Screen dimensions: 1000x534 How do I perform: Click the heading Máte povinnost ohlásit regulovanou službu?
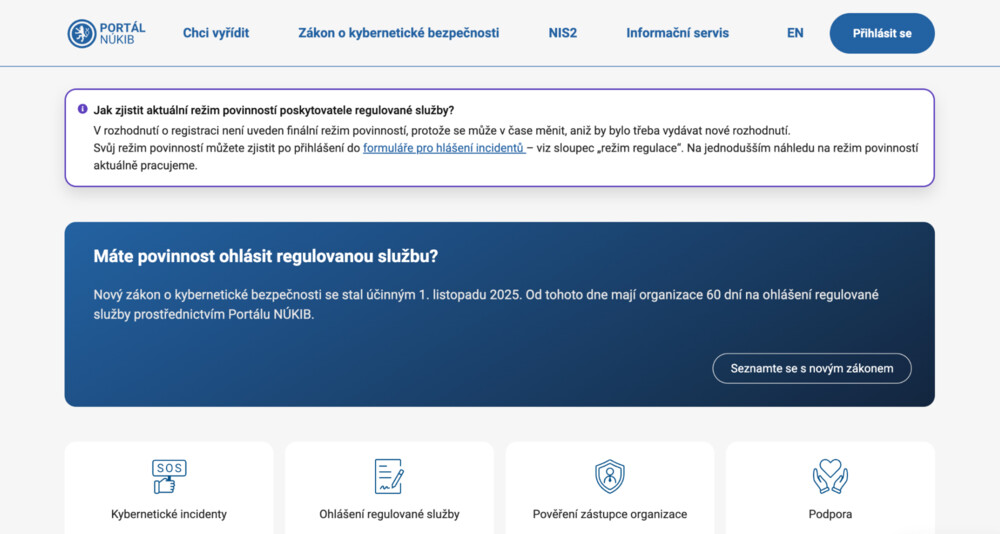266,256
